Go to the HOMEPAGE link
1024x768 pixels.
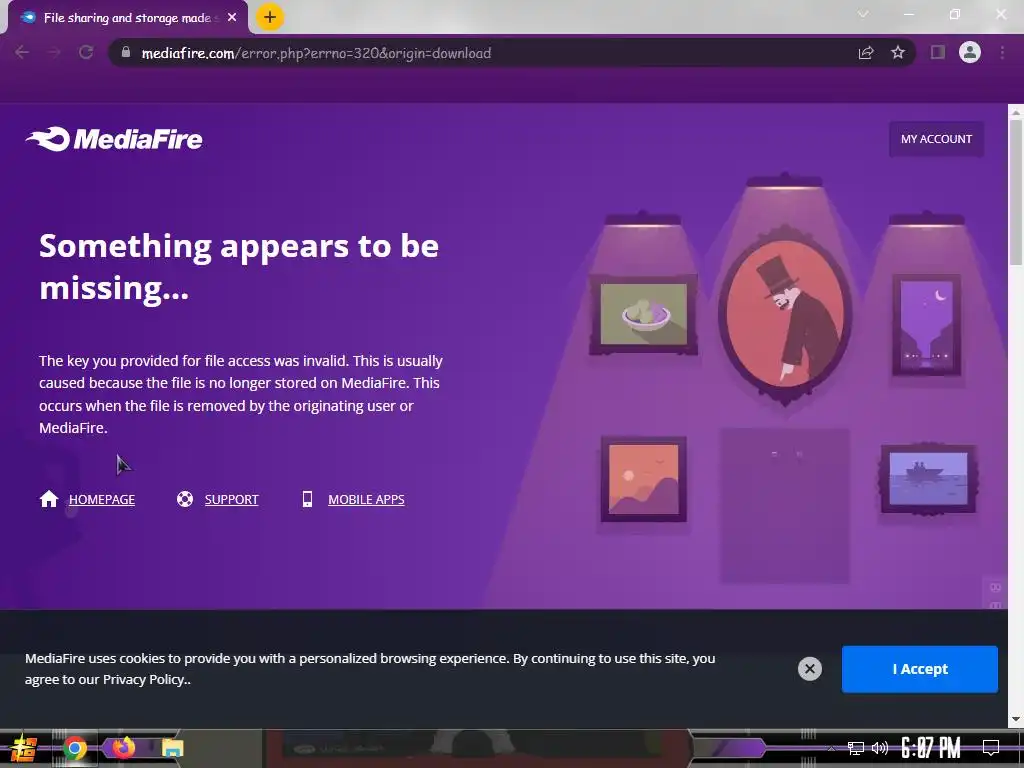(102, 500)
